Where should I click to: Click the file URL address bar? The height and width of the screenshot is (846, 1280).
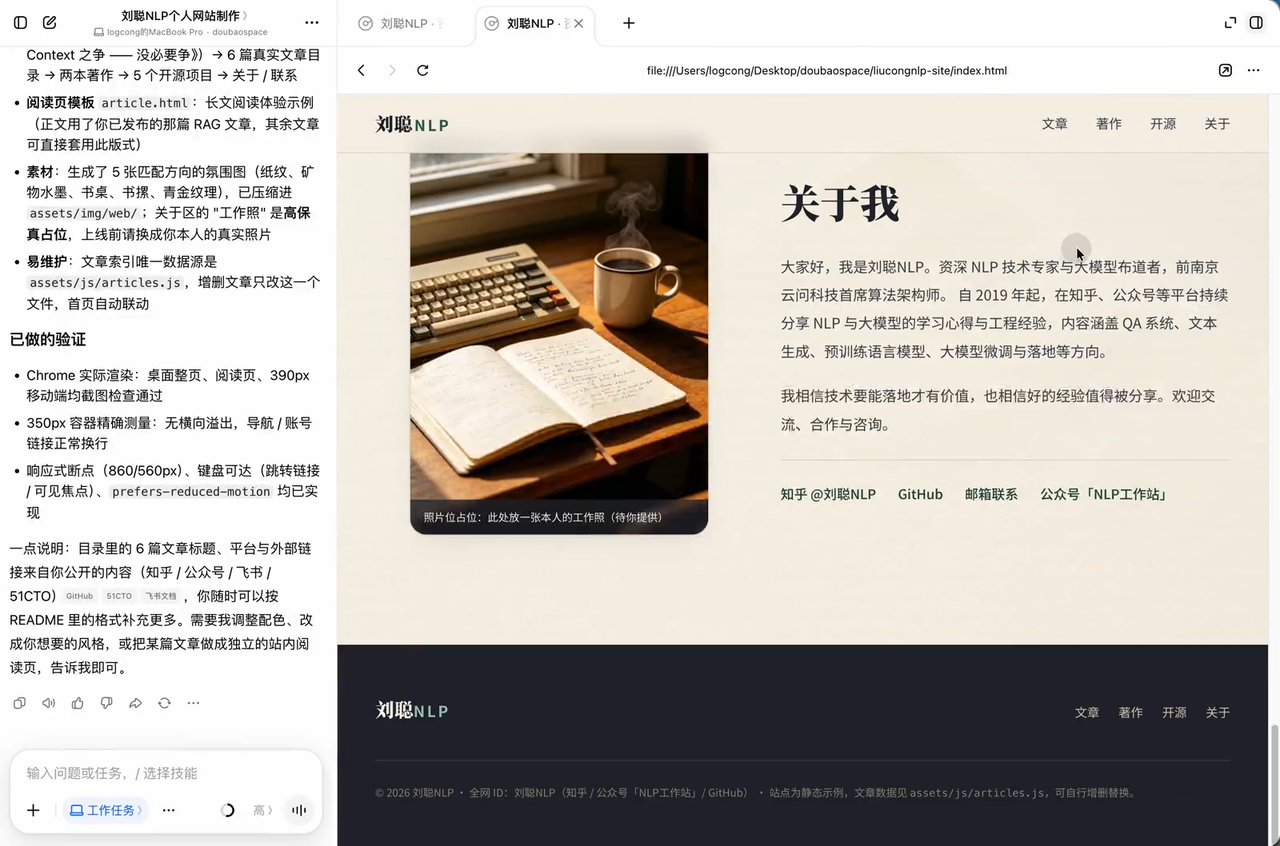click(x=826, y=70)
